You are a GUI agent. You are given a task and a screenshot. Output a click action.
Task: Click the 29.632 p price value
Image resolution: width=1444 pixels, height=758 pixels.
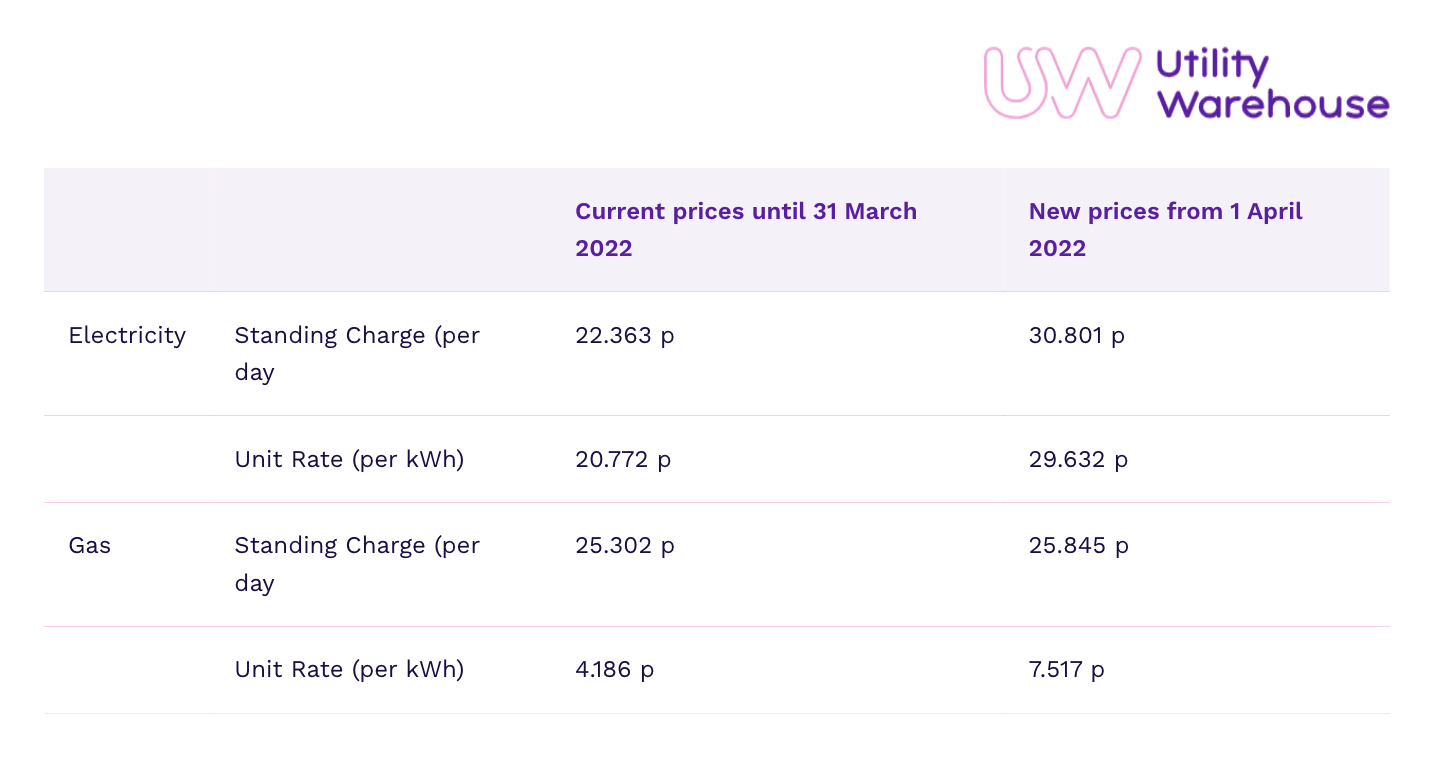[1078, 459]
